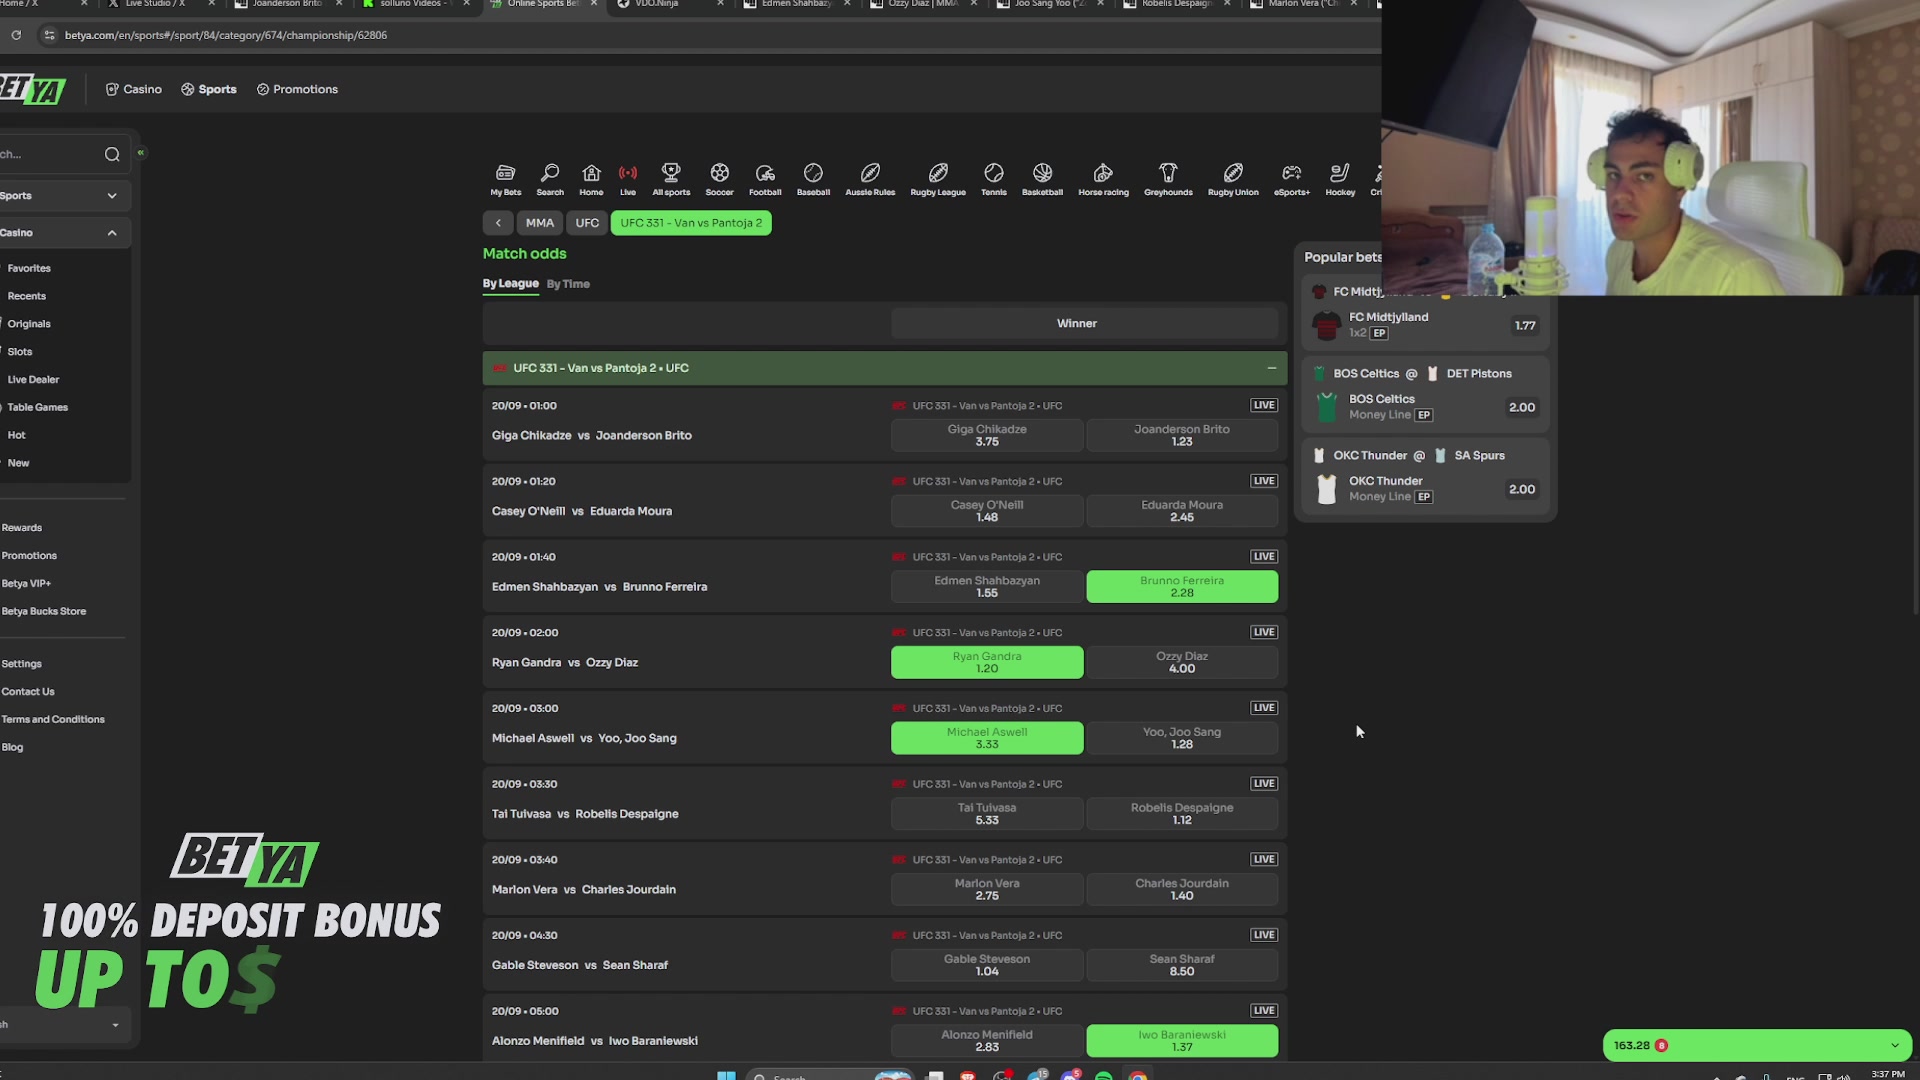Select the Soccer sport icon
The image size is (1920, 1080).
coord(719,180)
